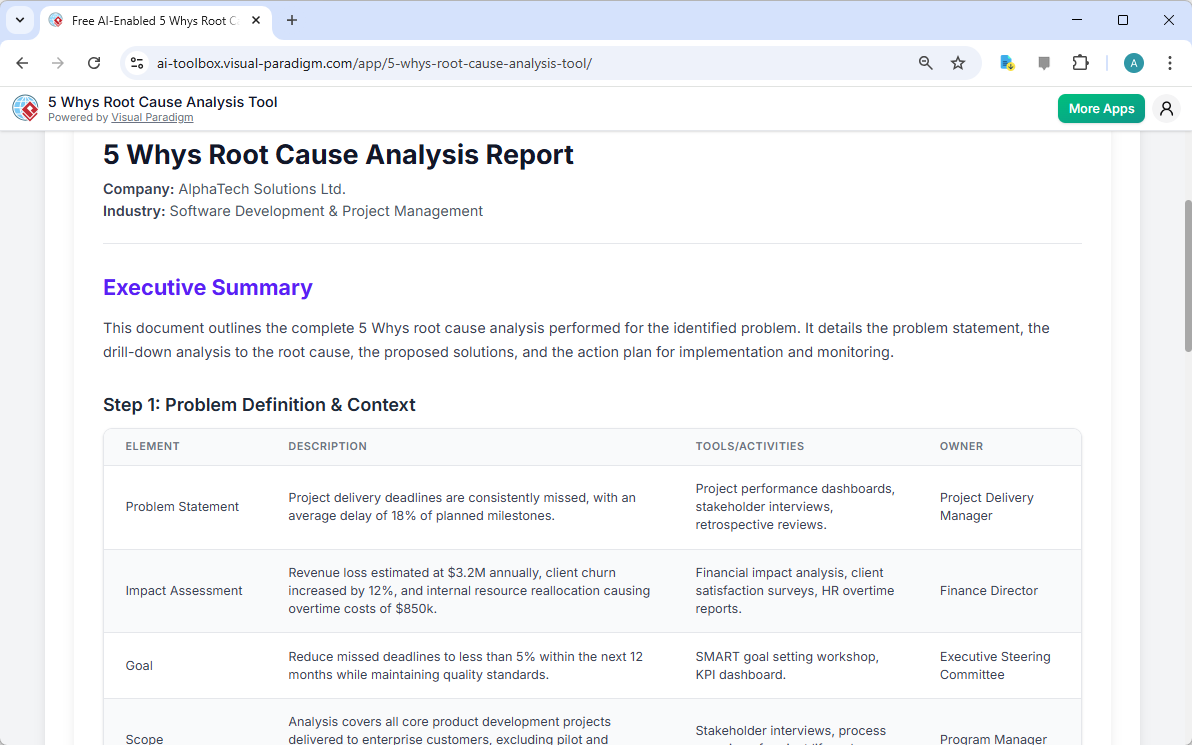Open the three-dot Chrome menu

(x=1170, y=62)
